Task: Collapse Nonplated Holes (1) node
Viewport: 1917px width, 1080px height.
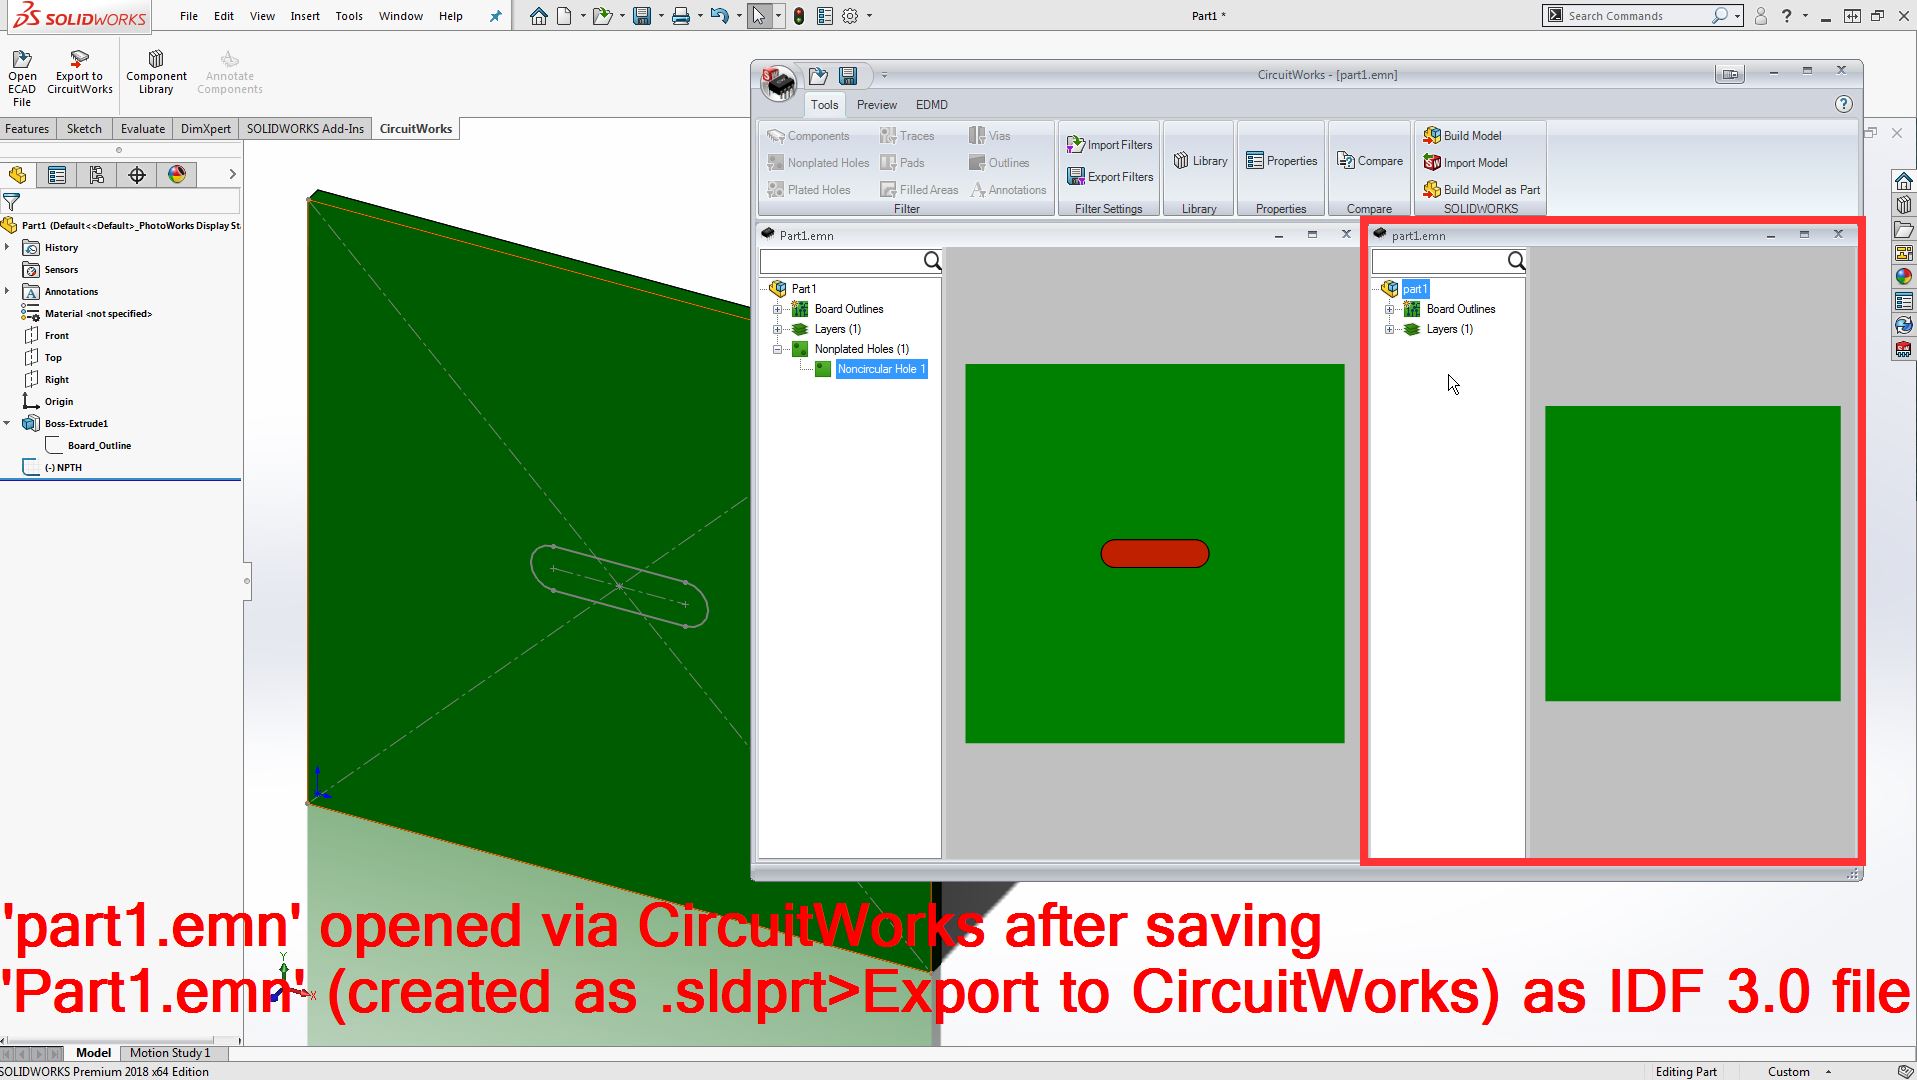Action: tap(777, 349)
